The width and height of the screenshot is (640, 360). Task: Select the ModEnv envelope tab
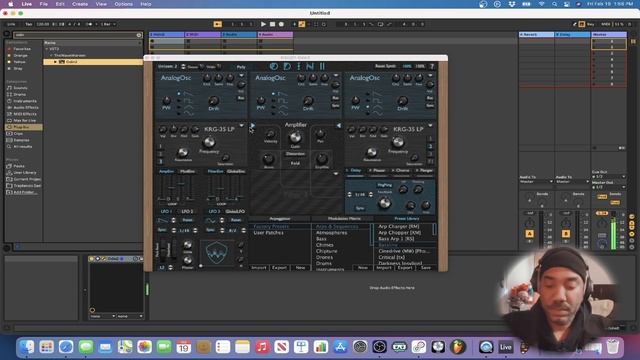(187, 171)
